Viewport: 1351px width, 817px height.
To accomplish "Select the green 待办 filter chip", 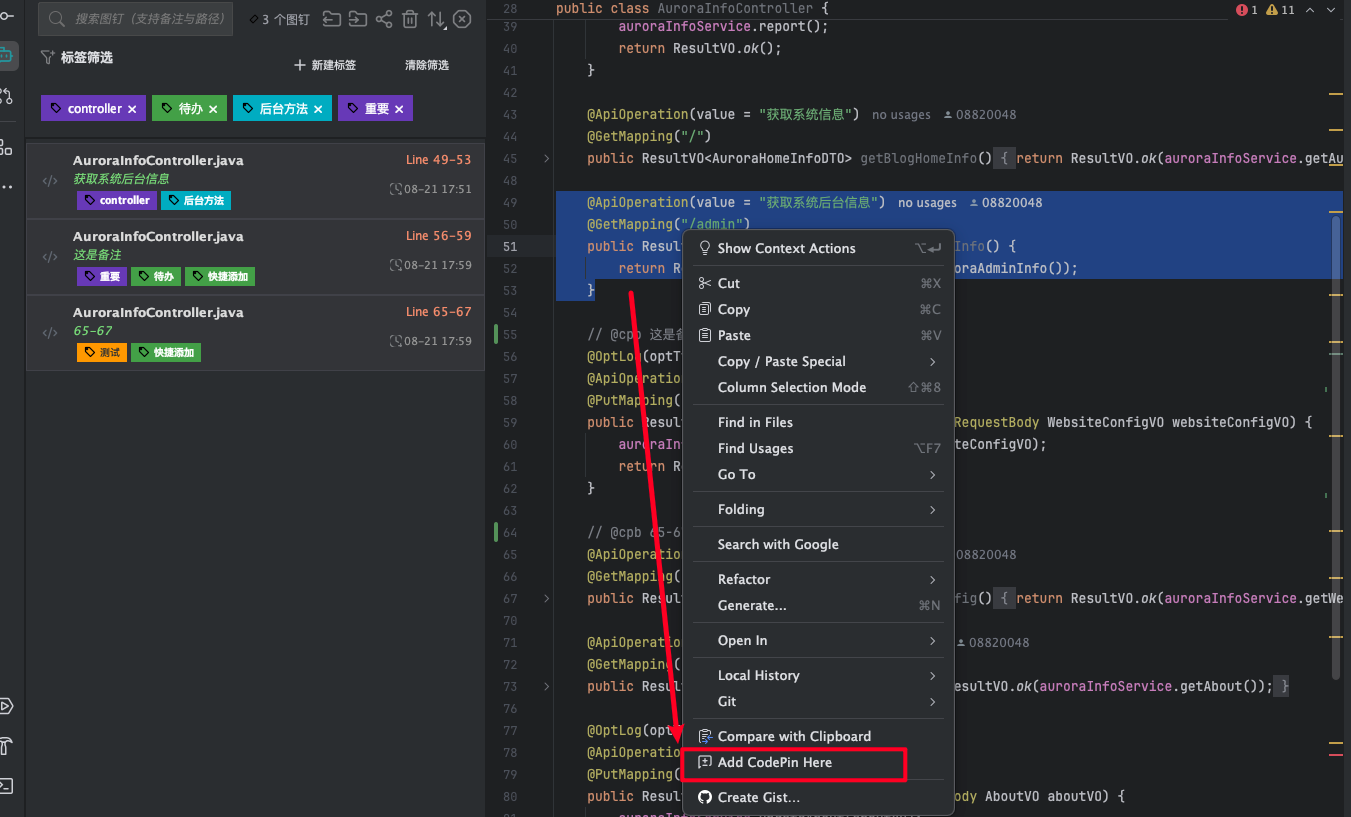I will (x=190, y=109).
